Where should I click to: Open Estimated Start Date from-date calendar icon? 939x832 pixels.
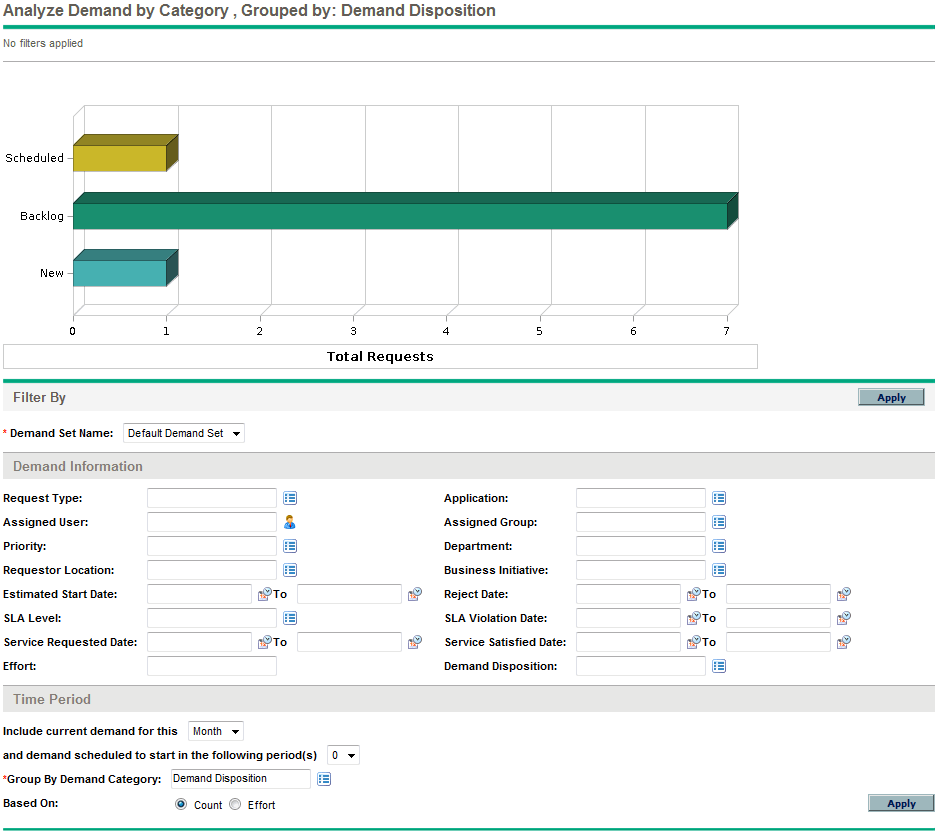[x=265, y=594]
